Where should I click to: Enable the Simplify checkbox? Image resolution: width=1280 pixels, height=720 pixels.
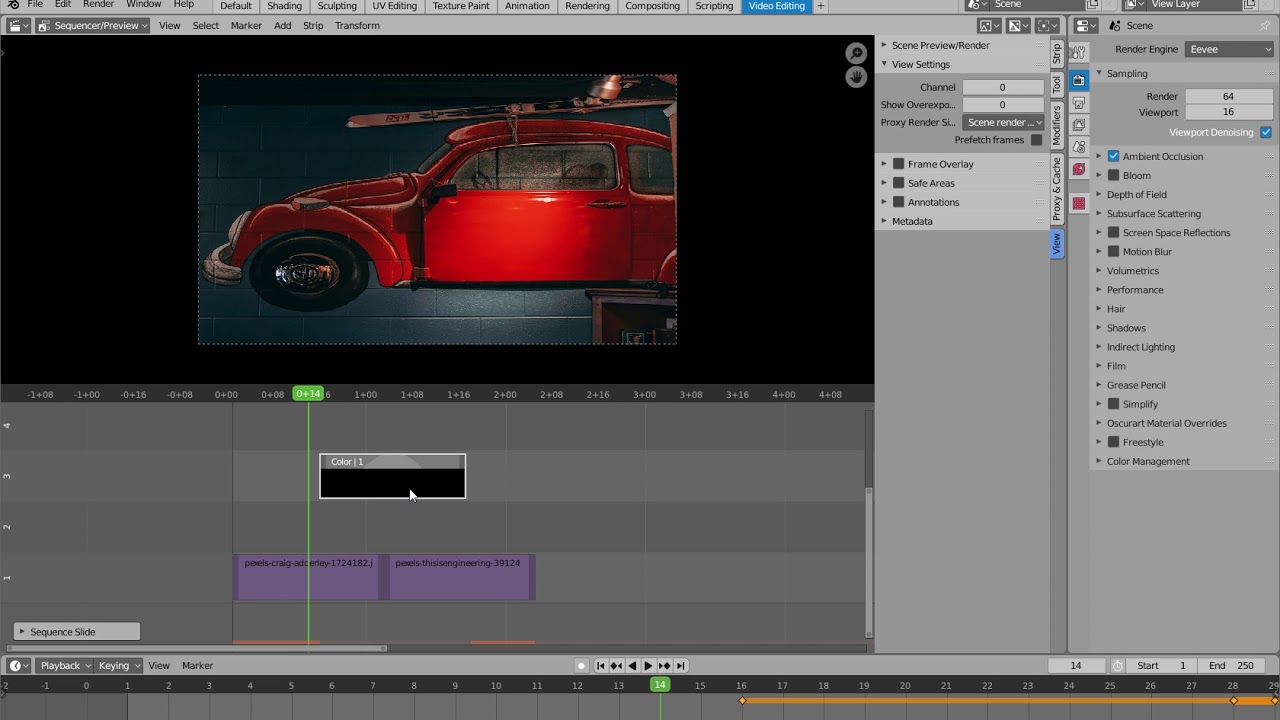coord(1113,404)
